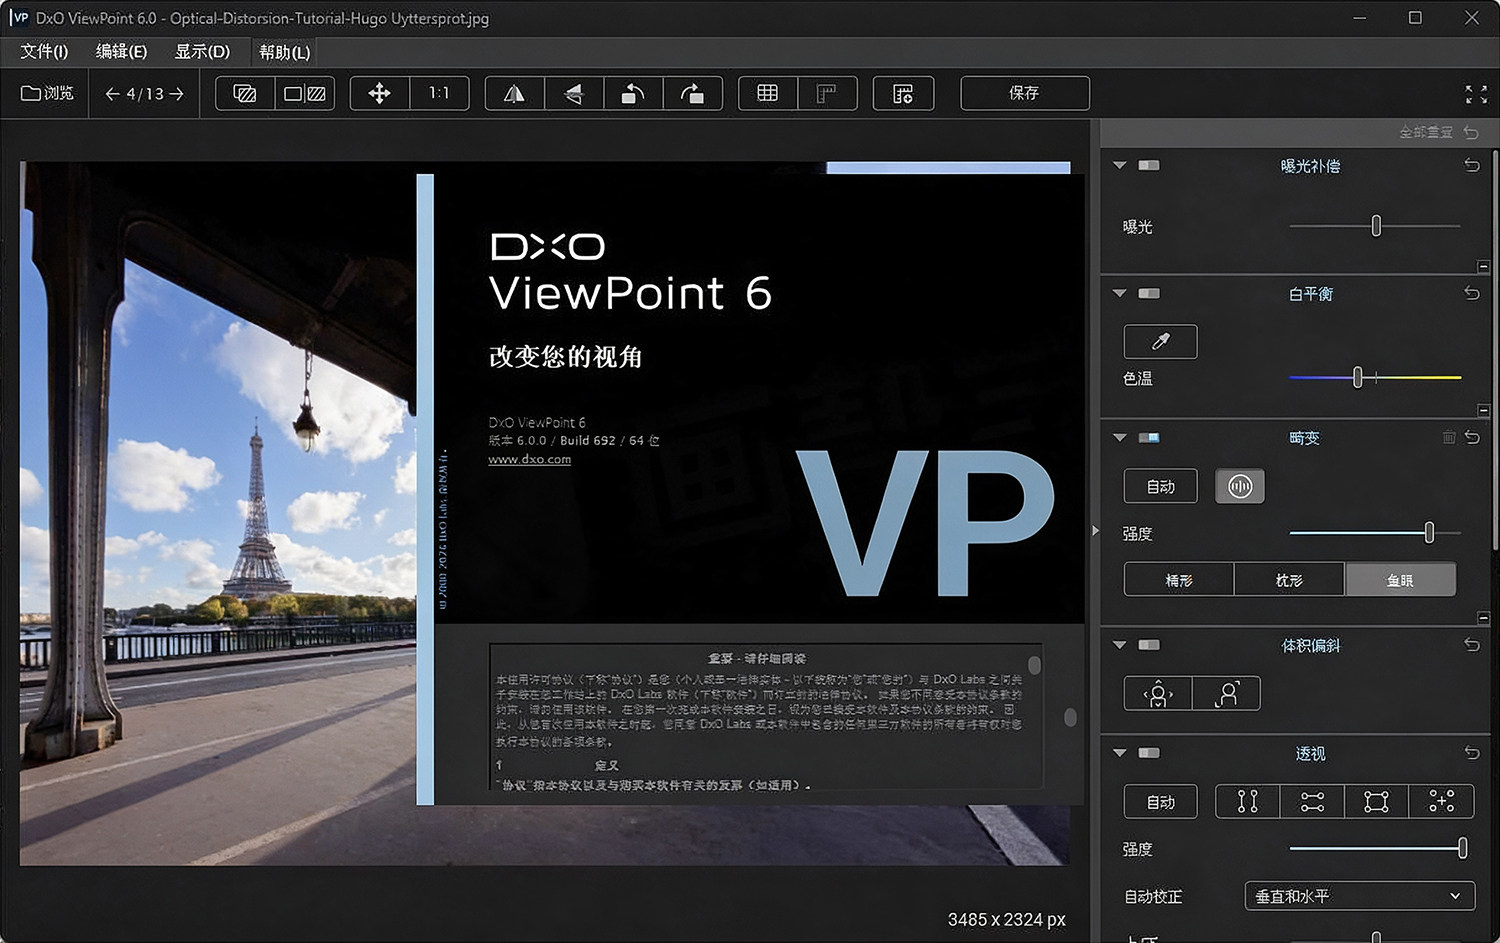Toggle 畸变 panel on/off switch
The image size is (1500, 943).
tap(1149, 437)
